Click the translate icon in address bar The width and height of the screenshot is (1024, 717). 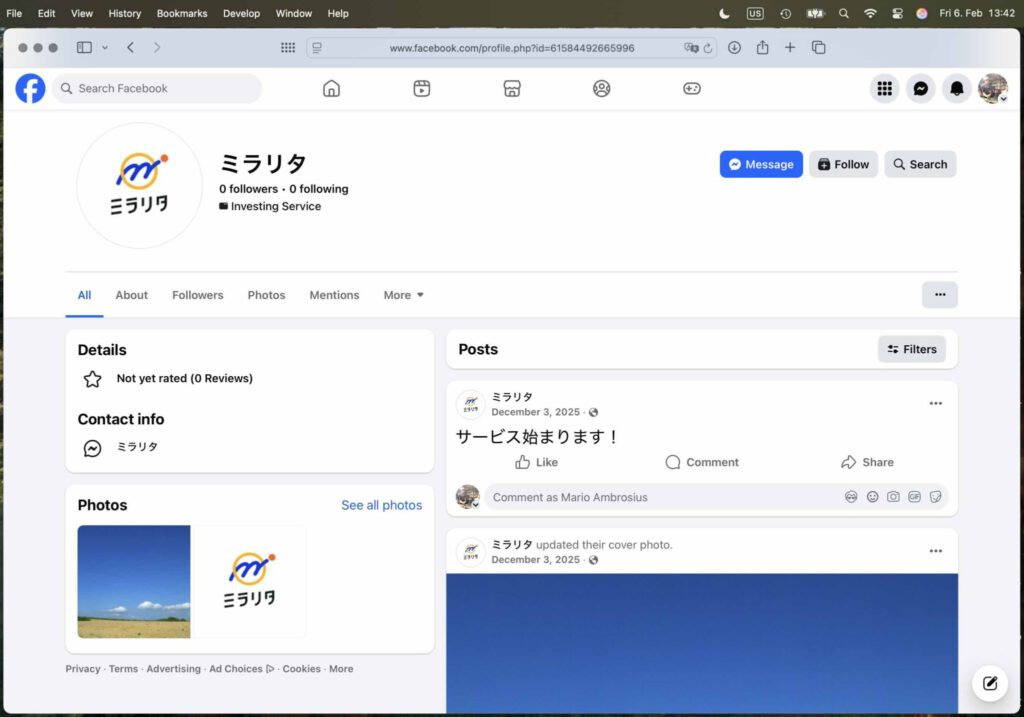690,48
